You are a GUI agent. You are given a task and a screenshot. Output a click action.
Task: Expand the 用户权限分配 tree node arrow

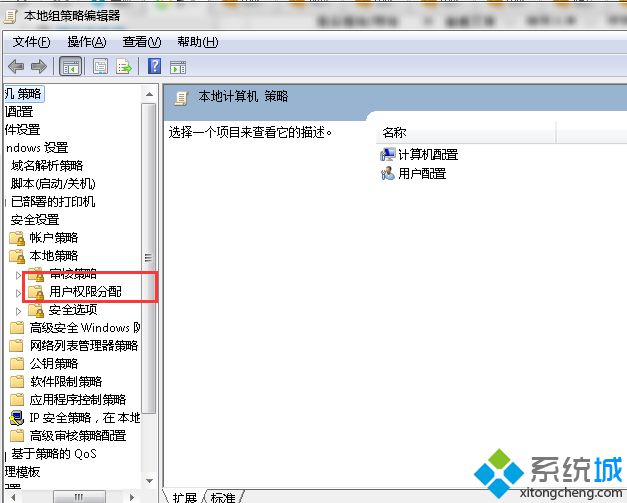pos(18,293)
